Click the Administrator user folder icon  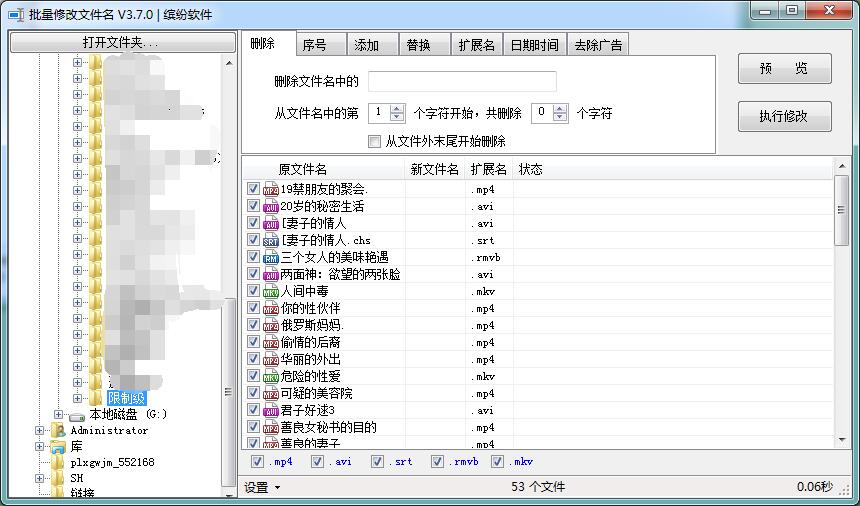click(x=59, y=431)
